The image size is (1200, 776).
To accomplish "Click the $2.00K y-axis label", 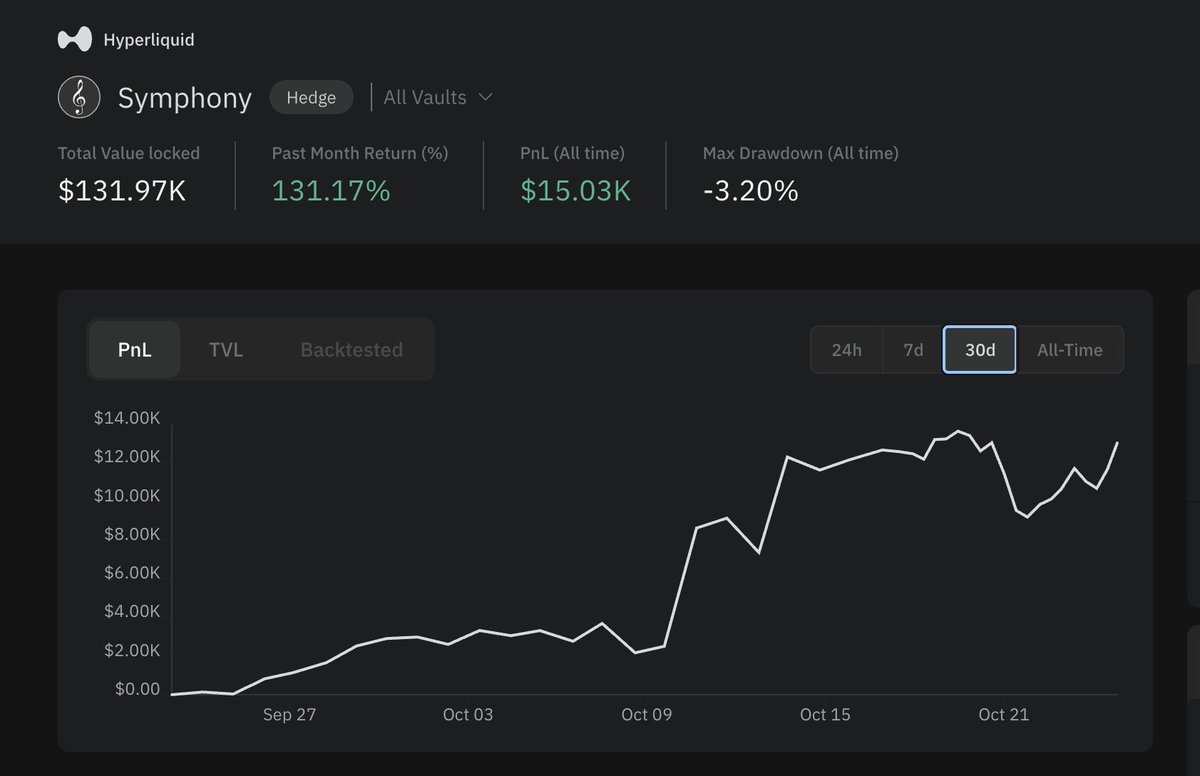I will click(x=131, y=650).
